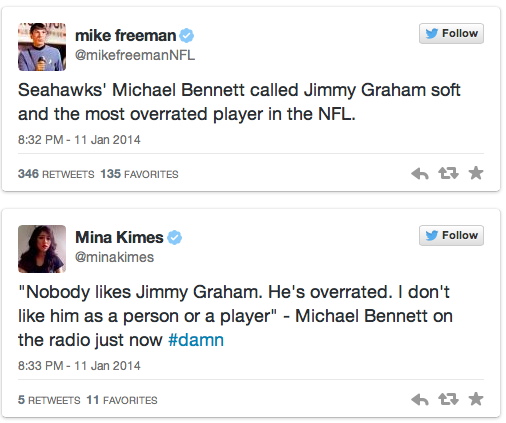Open the Mina Kimes display name
506x423 pixels.
click(119, 237)
